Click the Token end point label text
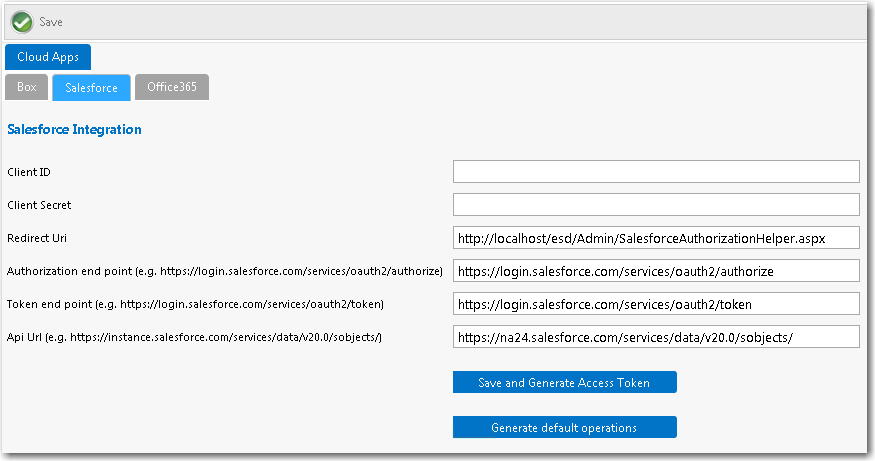The height and width of the screenshot is (461, 875). pyautogui.click(x=196, y=304)
